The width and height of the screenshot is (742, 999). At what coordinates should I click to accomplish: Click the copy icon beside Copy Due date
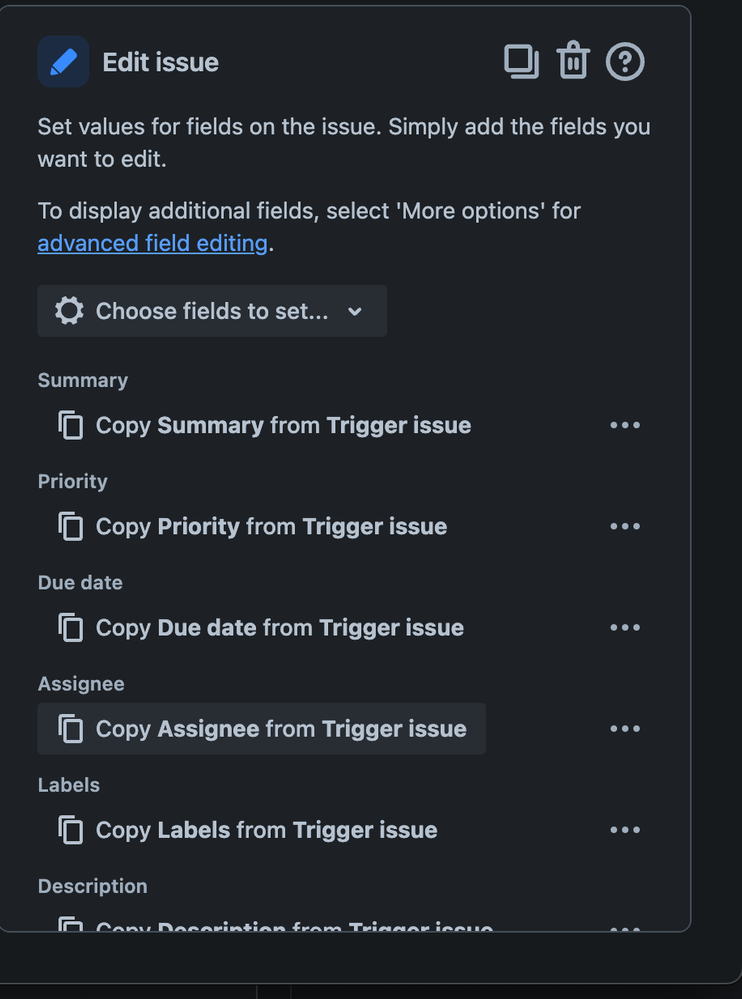[x=71, y=628]
